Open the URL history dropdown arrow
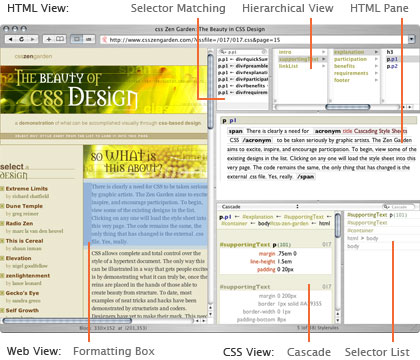Screen dimensions: 420x360 pos(411,40)
